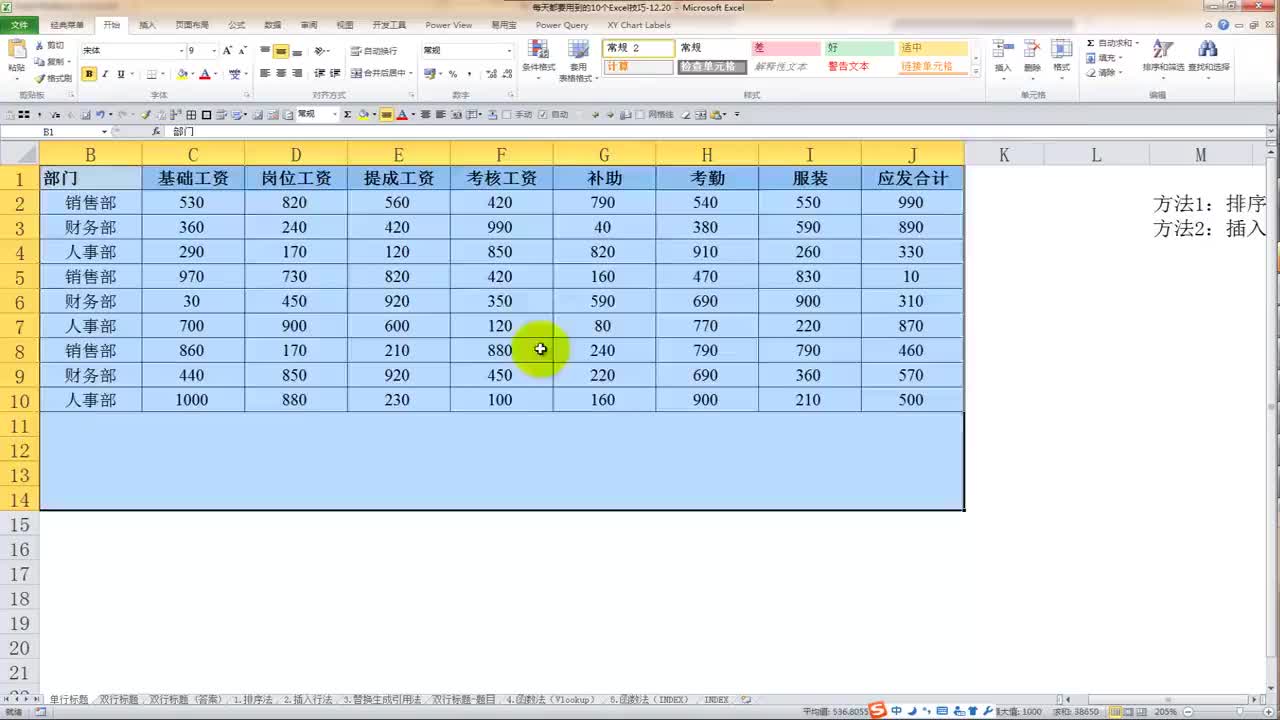This screenshot has width=1280, height=720.
Task: Toggle Bold formatting button
Action: [89, 74]
